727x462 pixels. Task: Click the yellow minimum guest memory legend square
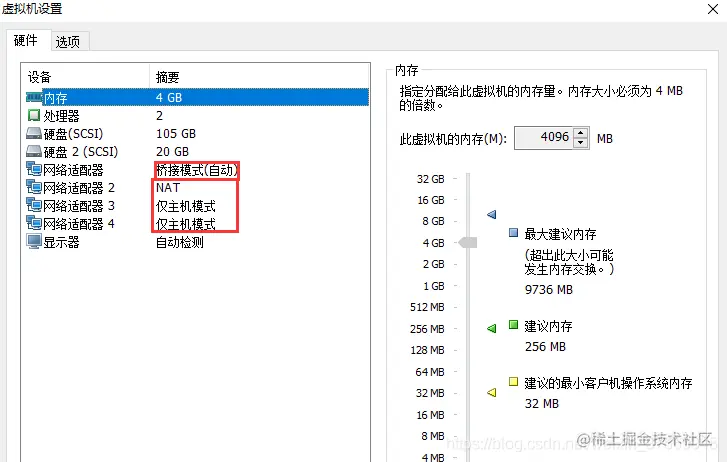tap(513, 382)
